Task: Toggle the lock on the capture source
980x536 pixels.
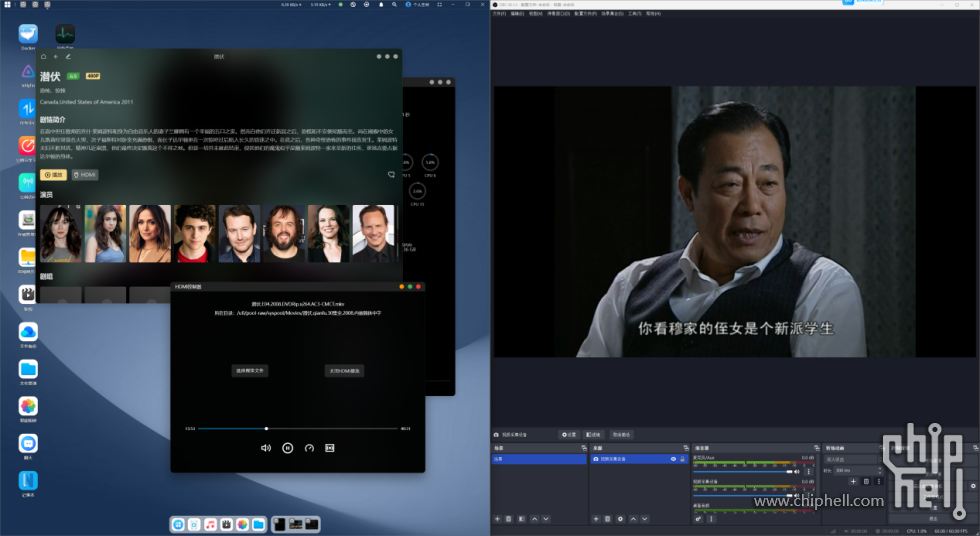Action: coord(682,459)
